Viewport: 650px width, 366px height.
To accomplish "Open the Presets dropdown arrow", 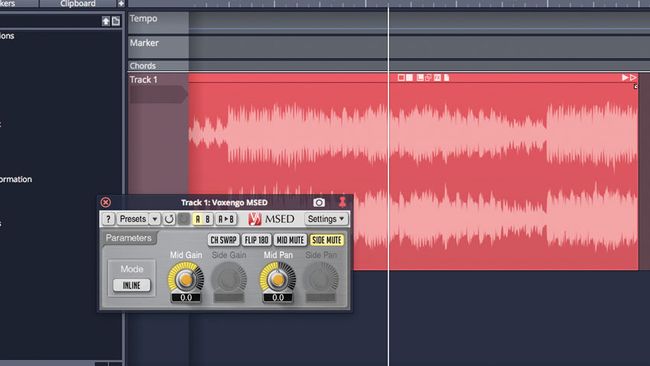I will (x=154, y=219).
